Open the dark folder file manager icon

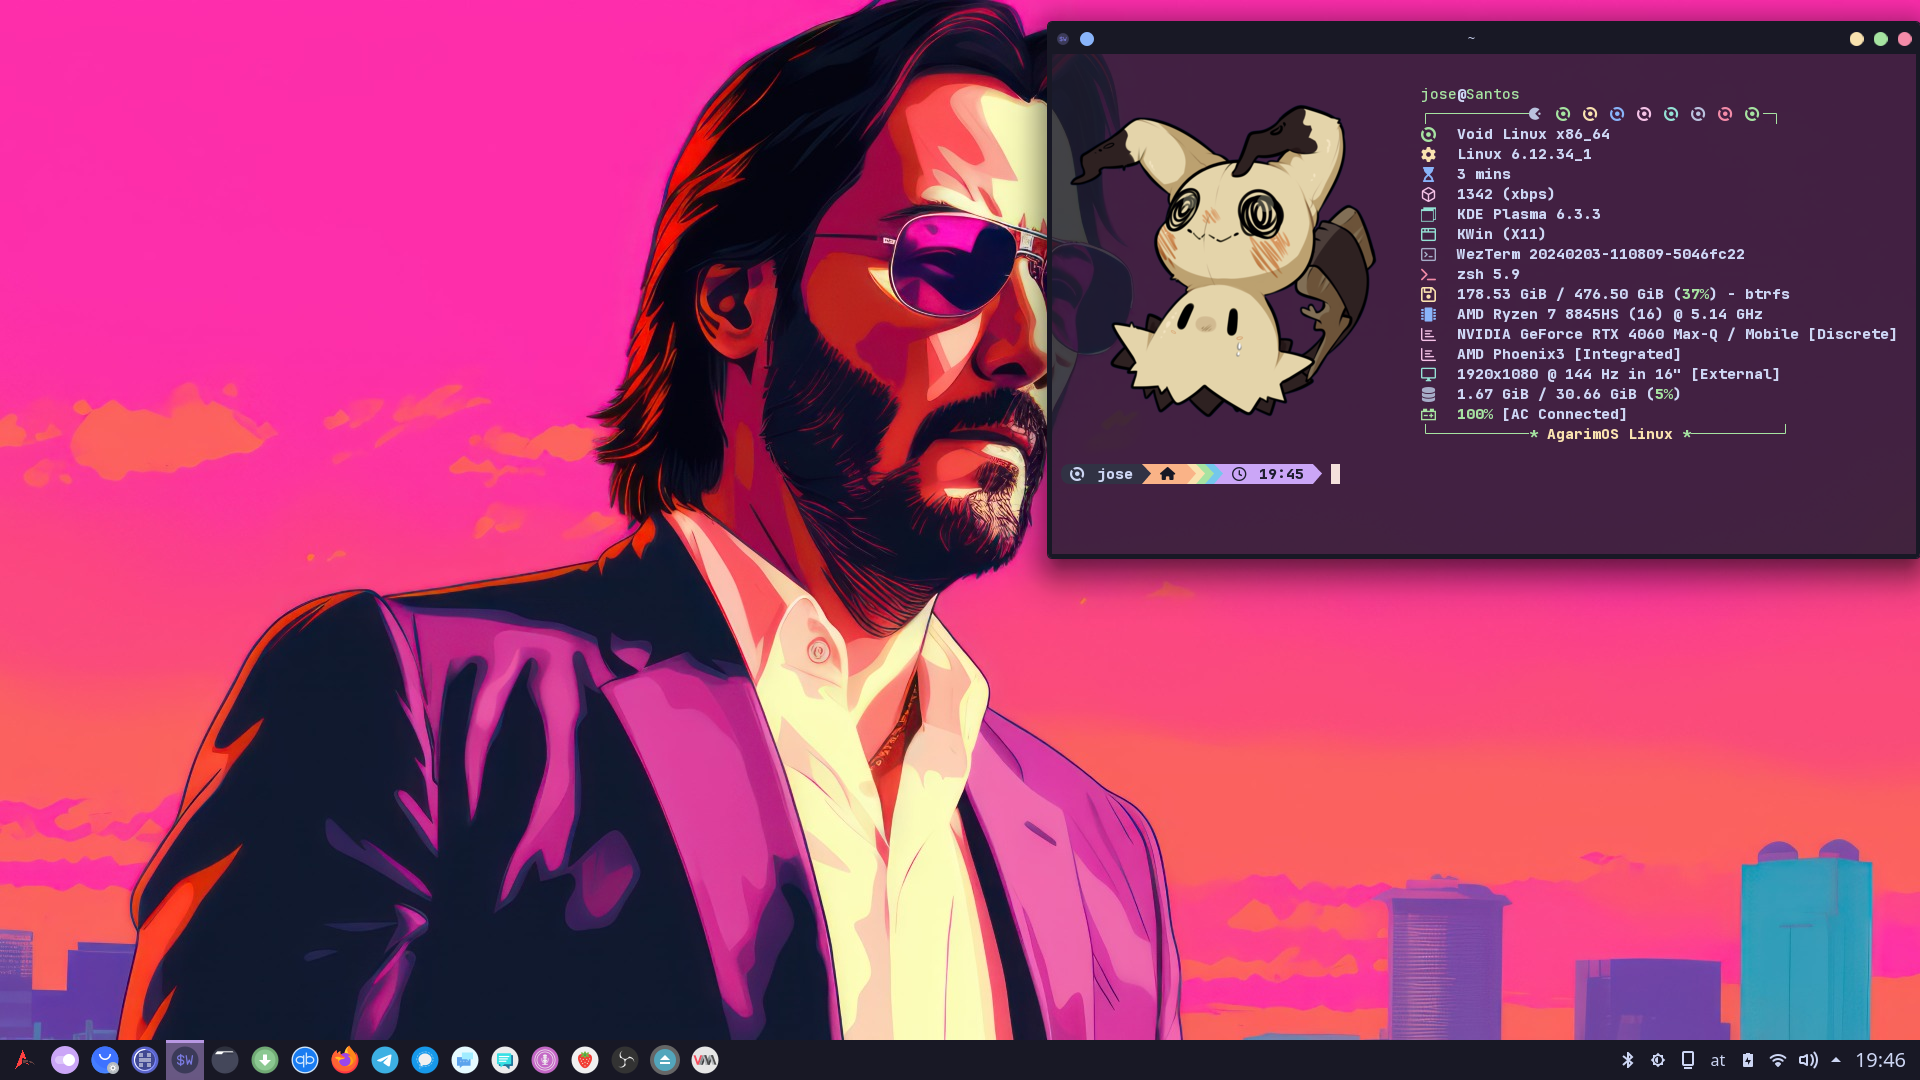pyautogui.click(x=225, y=1060)
